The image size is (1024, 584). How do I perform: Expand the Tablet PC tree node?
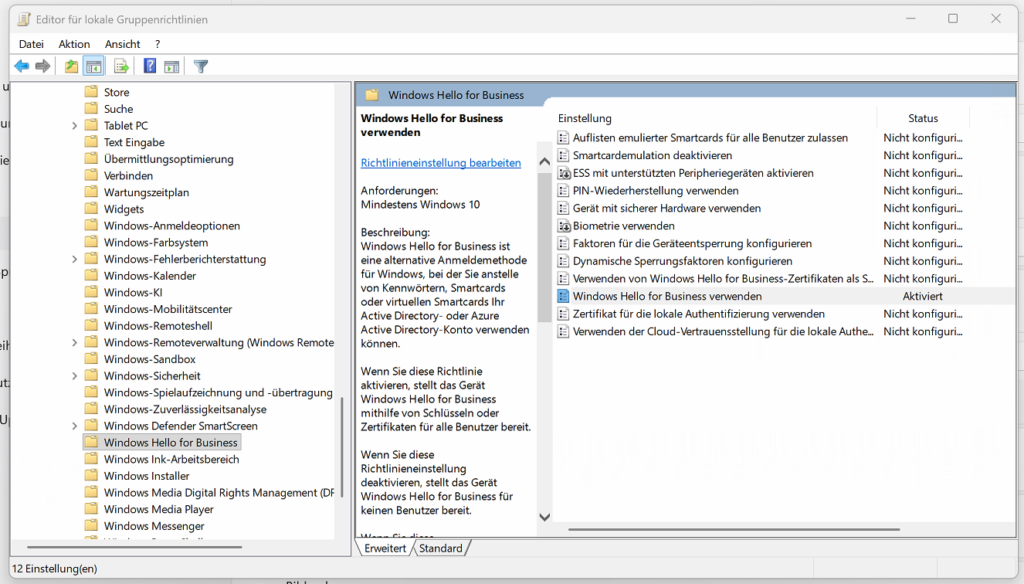(x=75, y=126)
